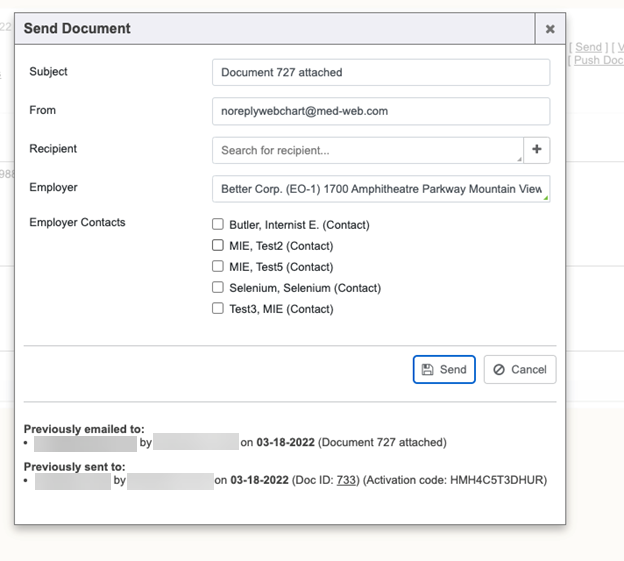Screen dimensions: 624x561
Task: Click the plus icon to add recipient
Action: pyautogui.click(x=537, y=150)
